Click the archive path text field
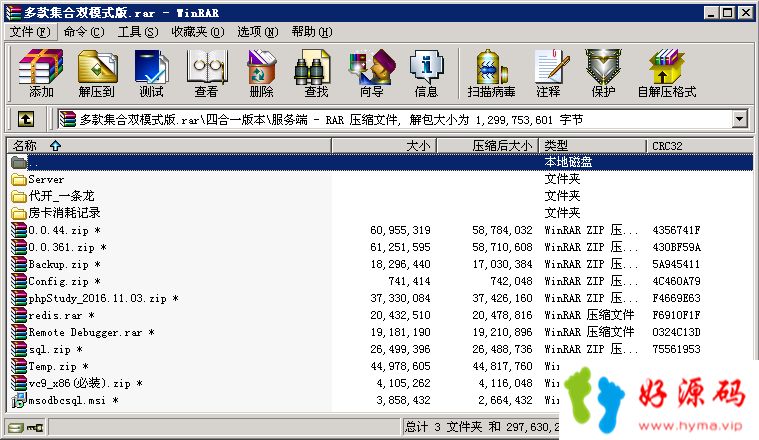This screenshot has width=759, height=440. click(395, 119)
